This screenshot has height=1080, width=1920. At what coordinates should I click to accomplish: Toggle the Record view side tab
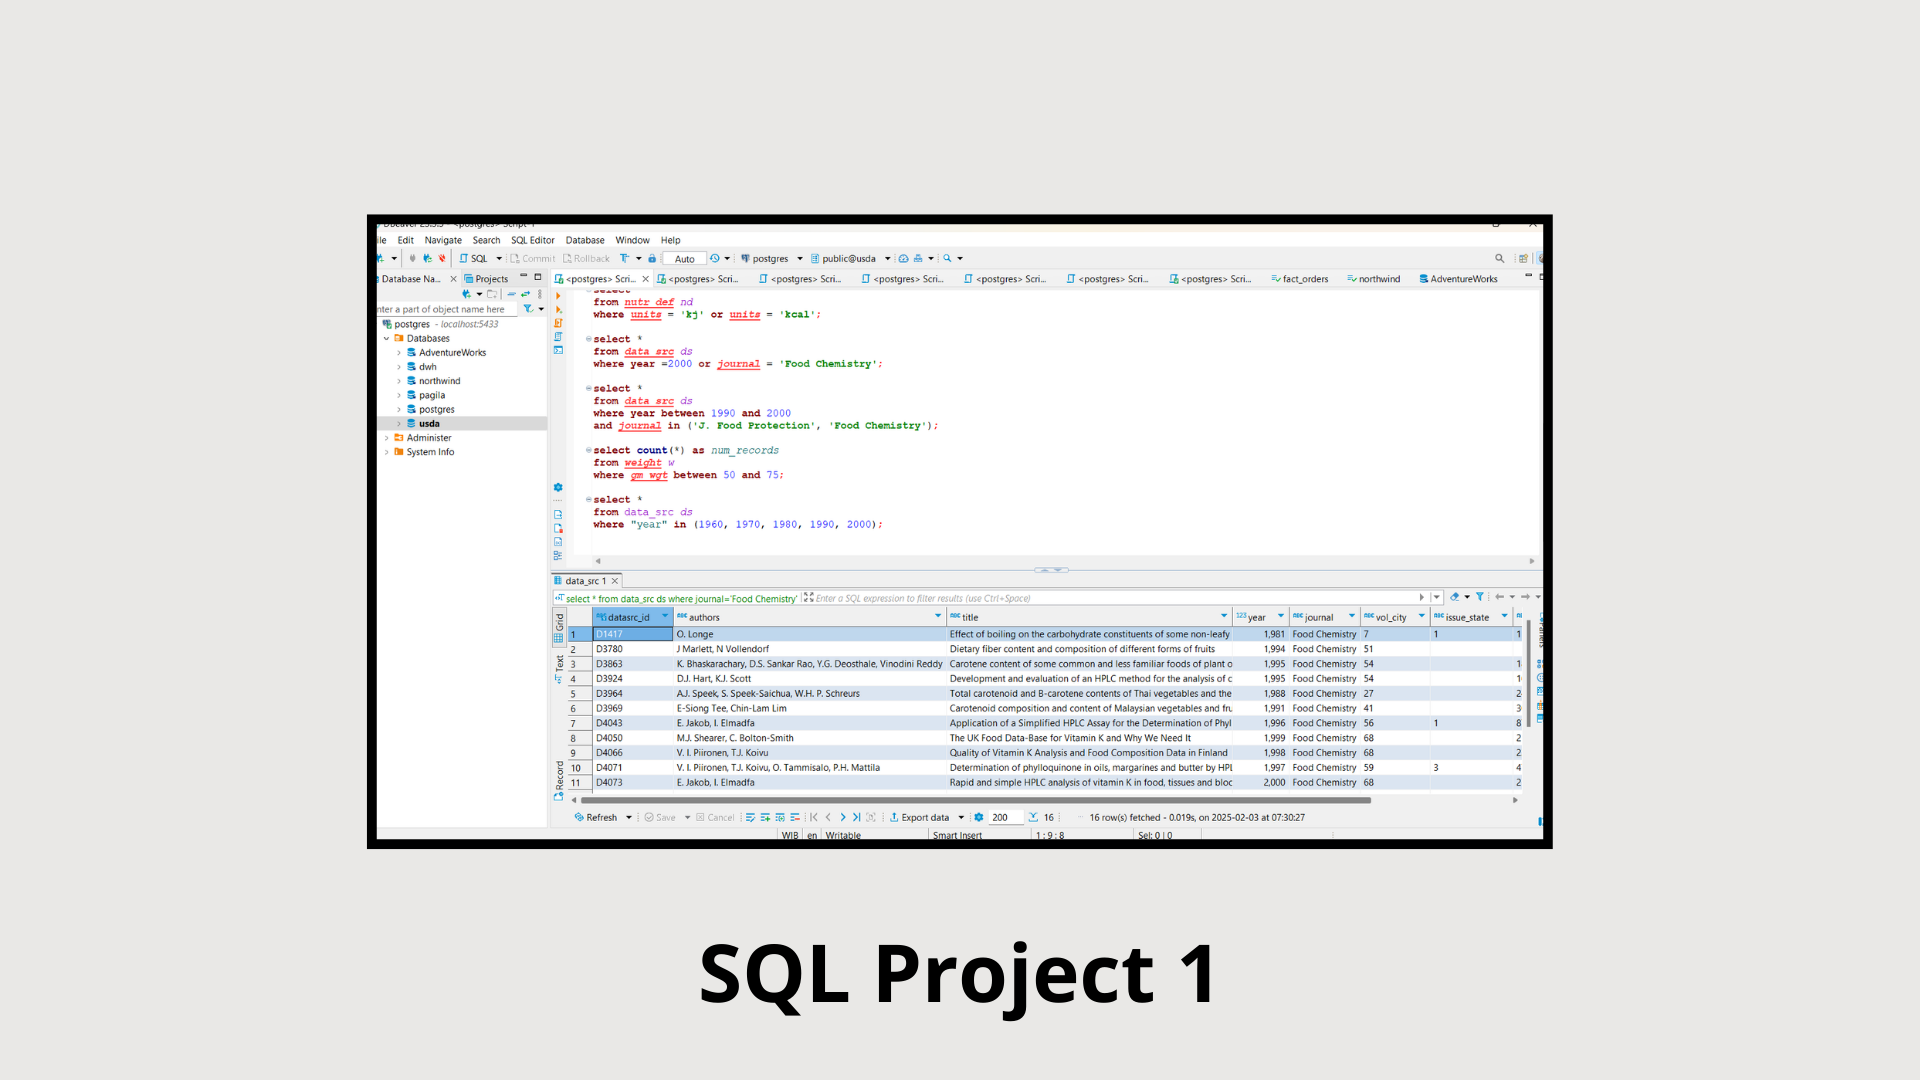click(x=559, y=781)
